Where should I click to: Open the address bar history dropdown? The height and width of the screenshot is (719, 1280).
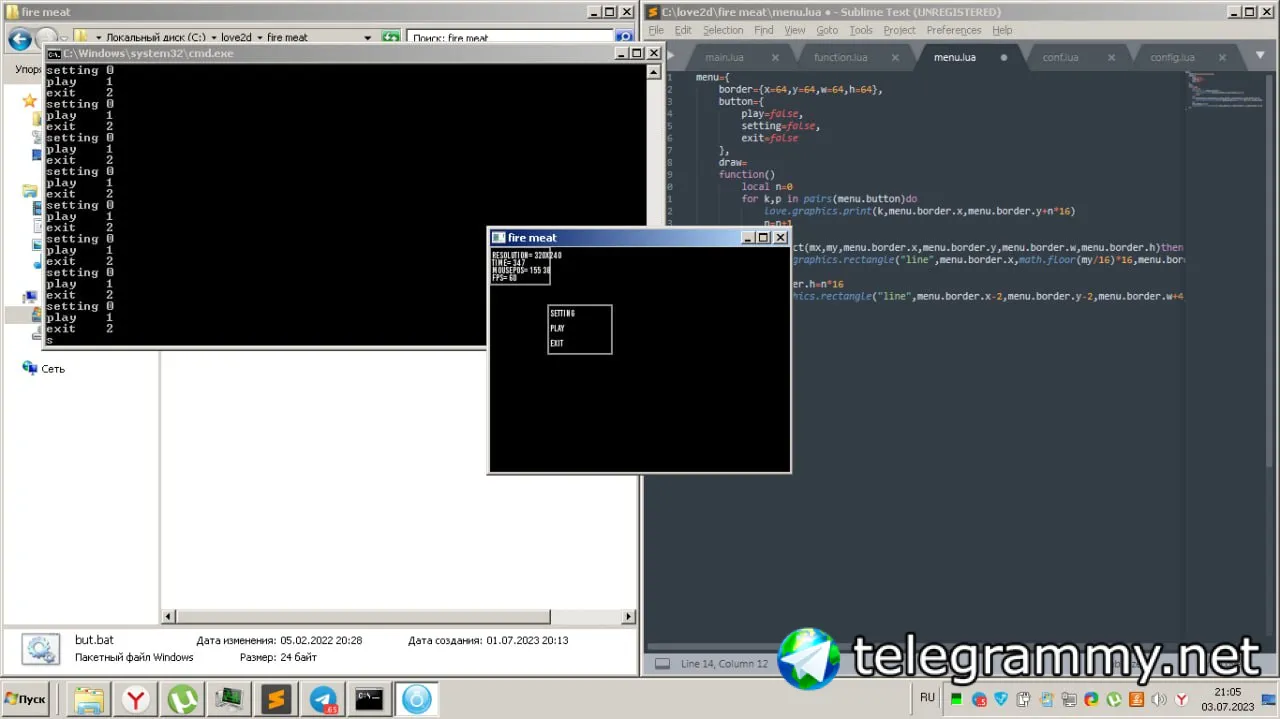(x=368, y=37)
